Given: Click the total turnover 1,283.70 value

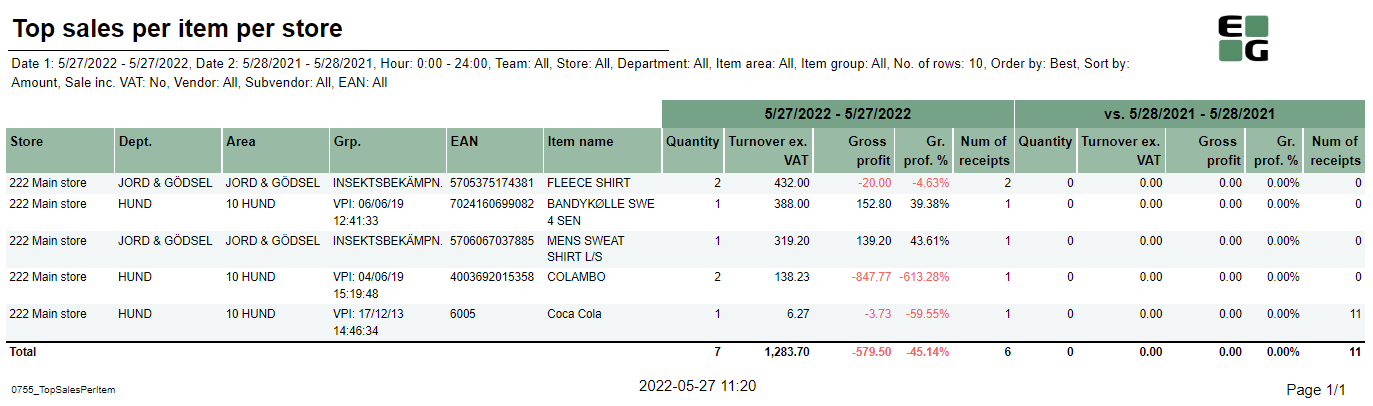Looking at the screenshot, I should (x=787, y=352).
